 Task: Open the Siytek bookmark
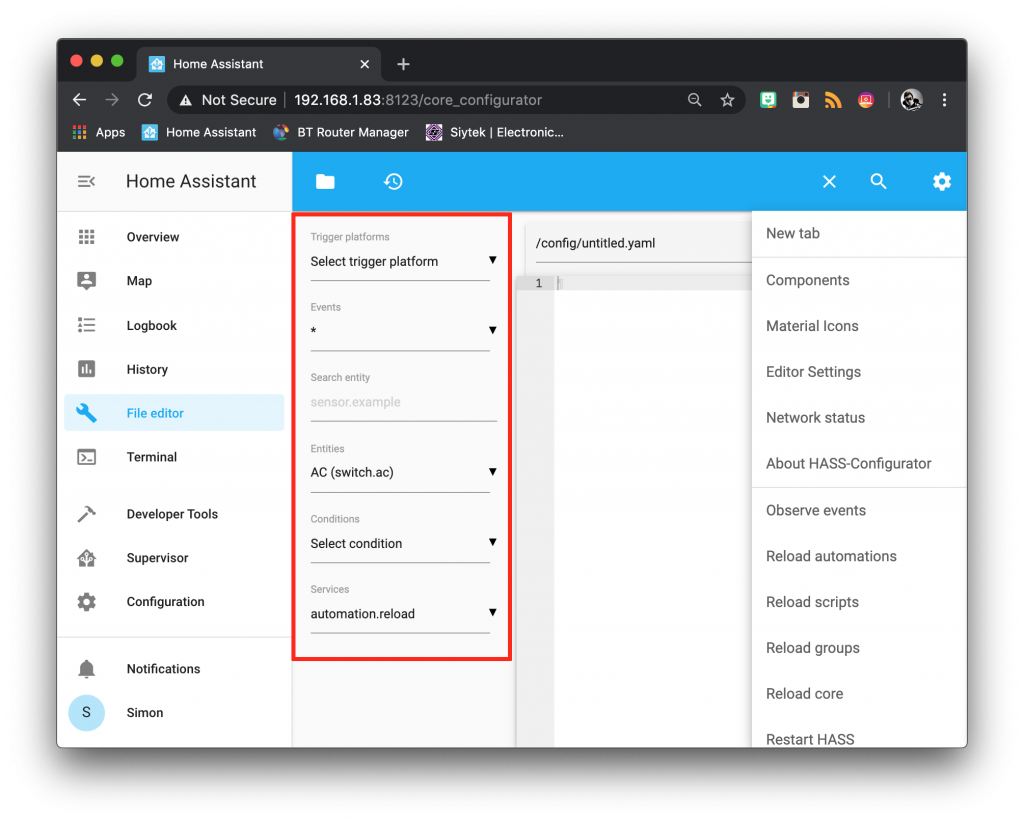tap(495, 133)
